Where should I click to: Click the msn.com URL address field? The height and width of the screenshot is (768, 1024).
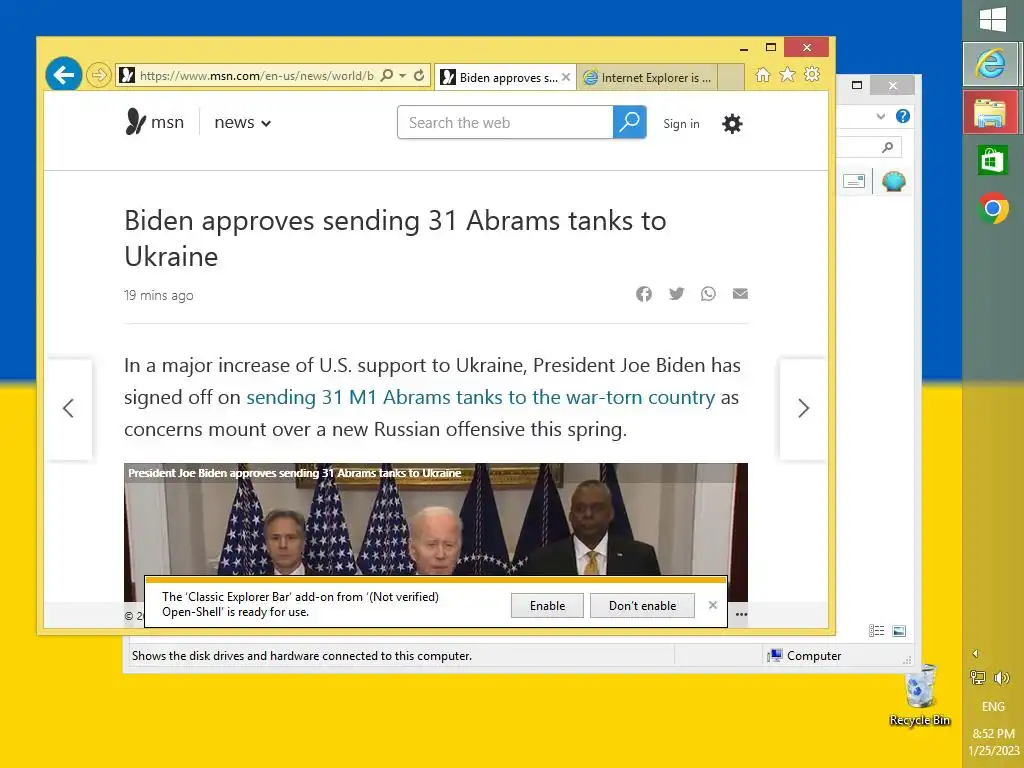click(257, 76)
